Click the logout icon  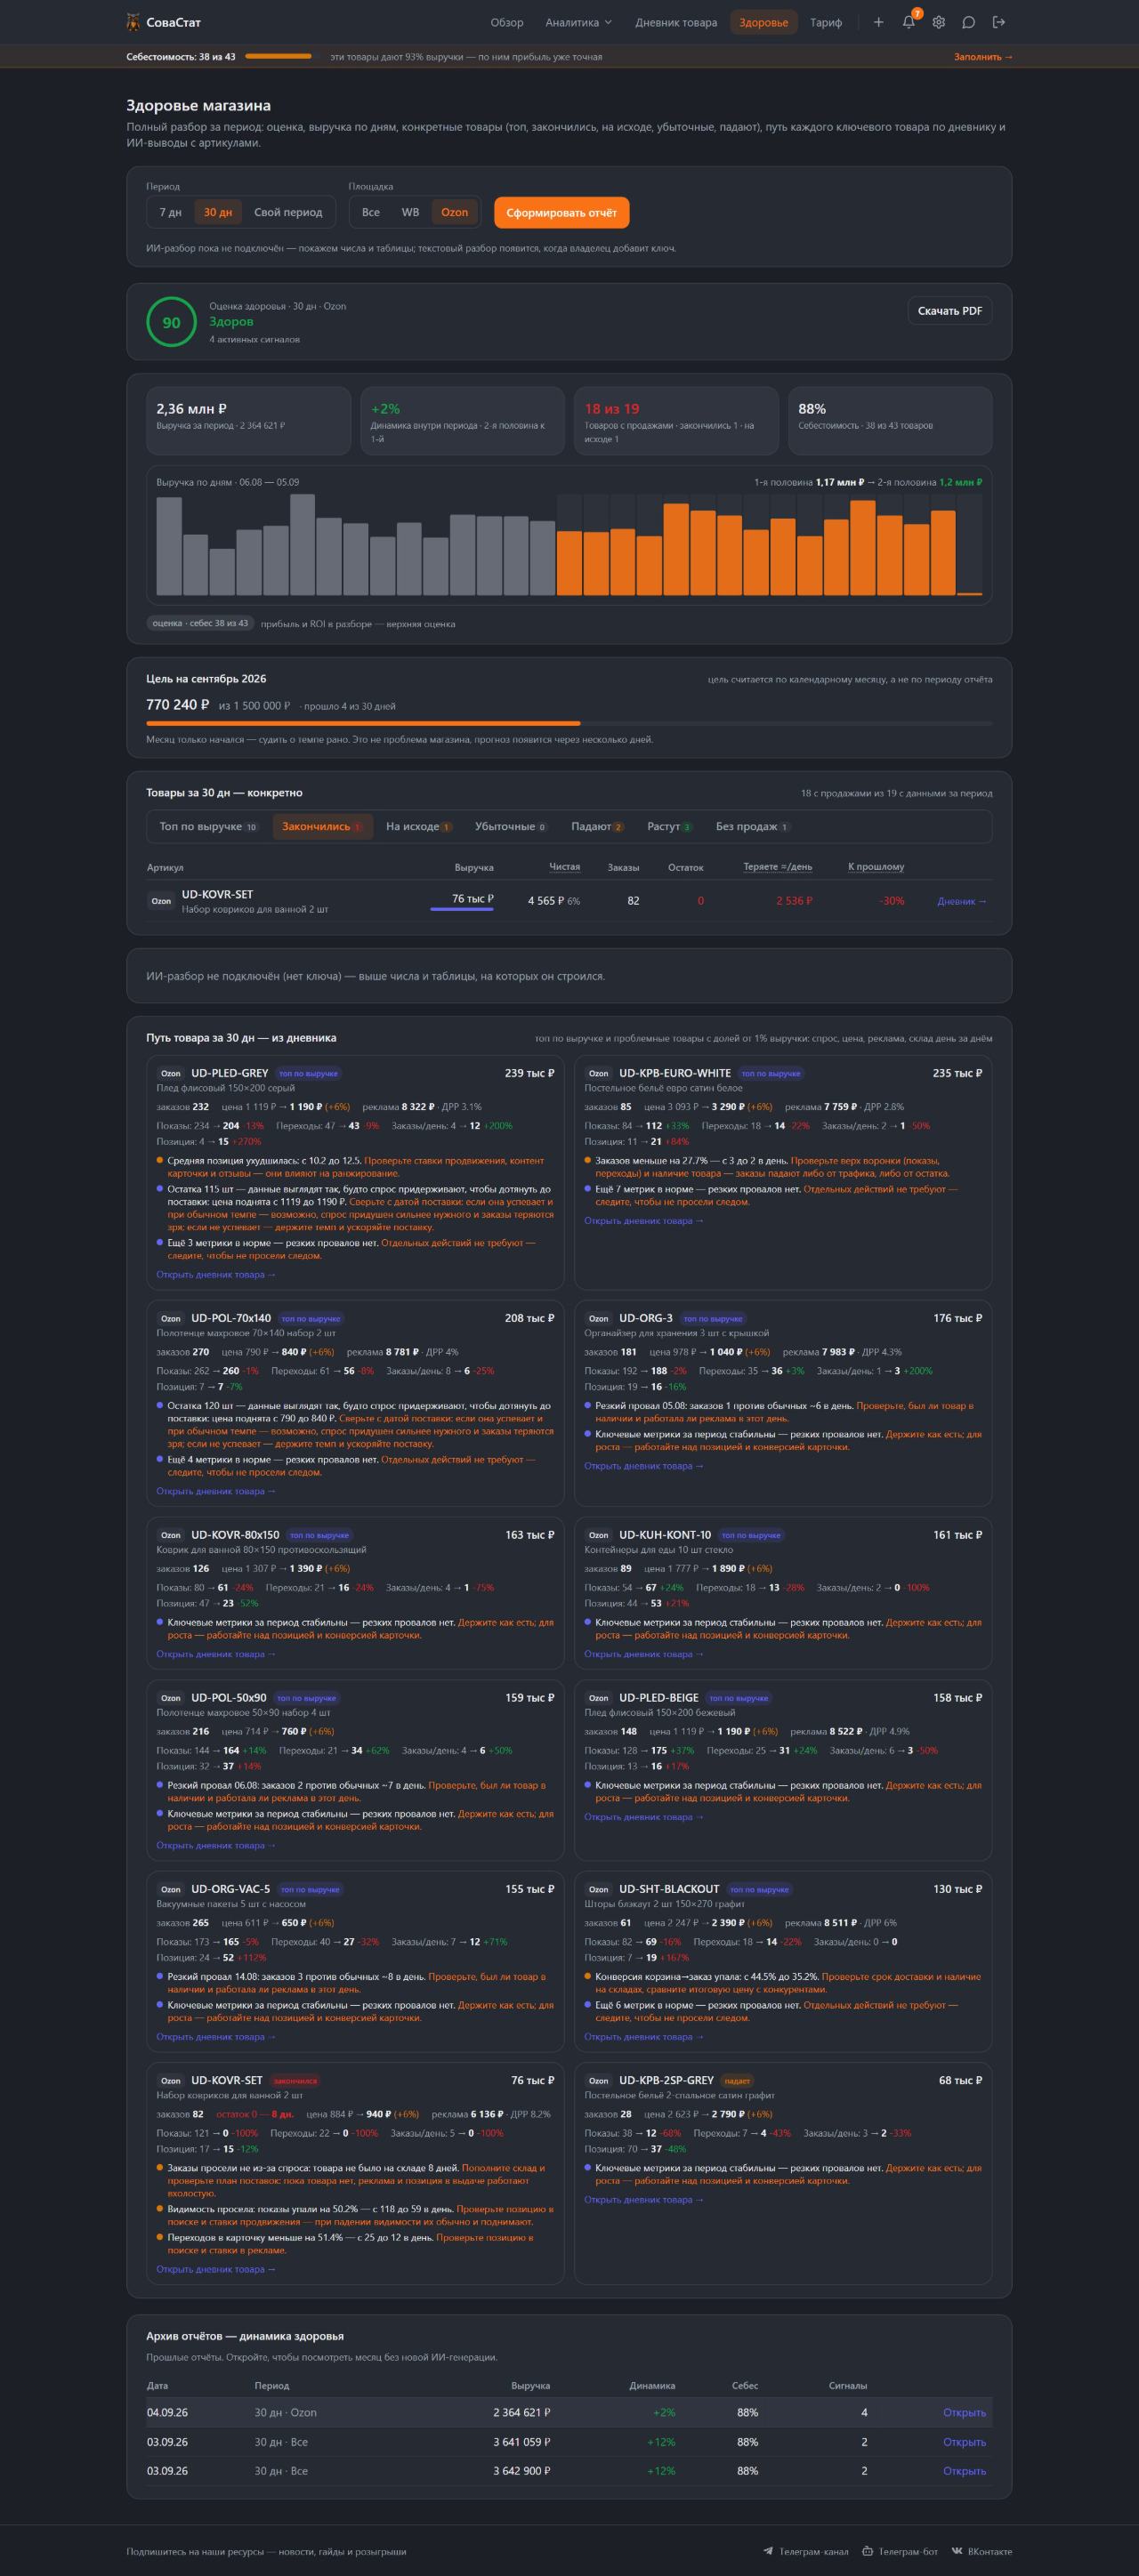[998, 22]
